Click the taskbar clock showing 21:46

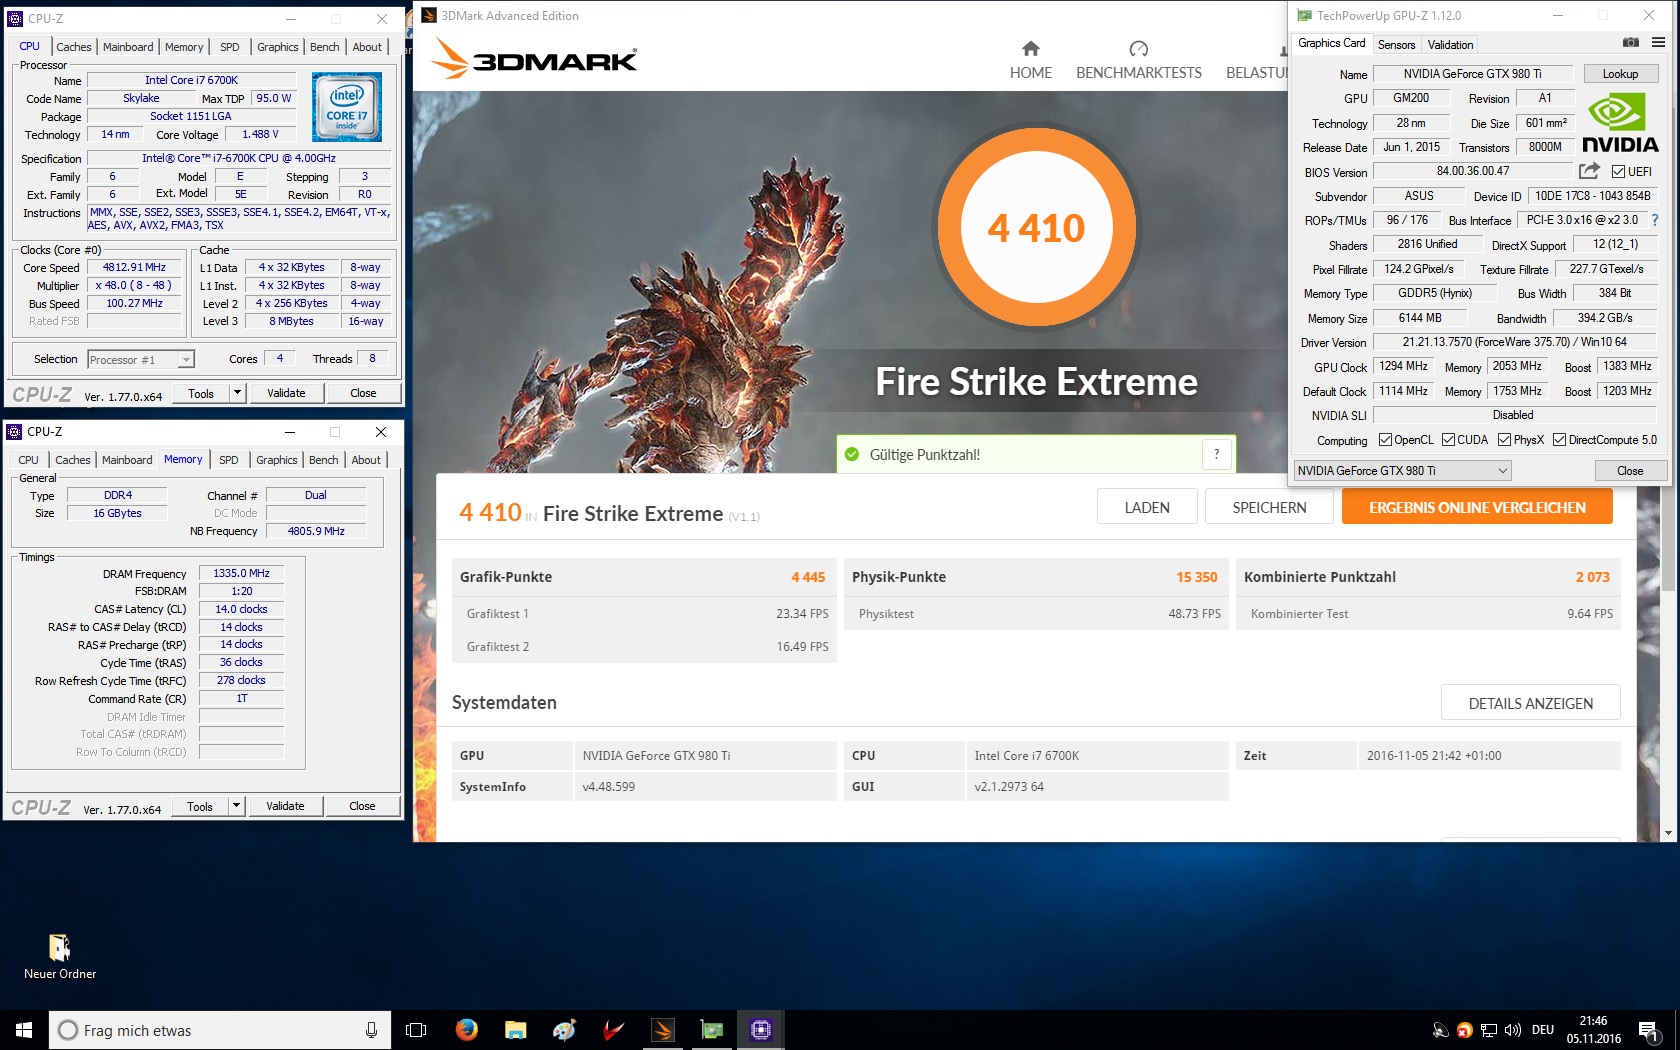[x=1593, y=1030]
